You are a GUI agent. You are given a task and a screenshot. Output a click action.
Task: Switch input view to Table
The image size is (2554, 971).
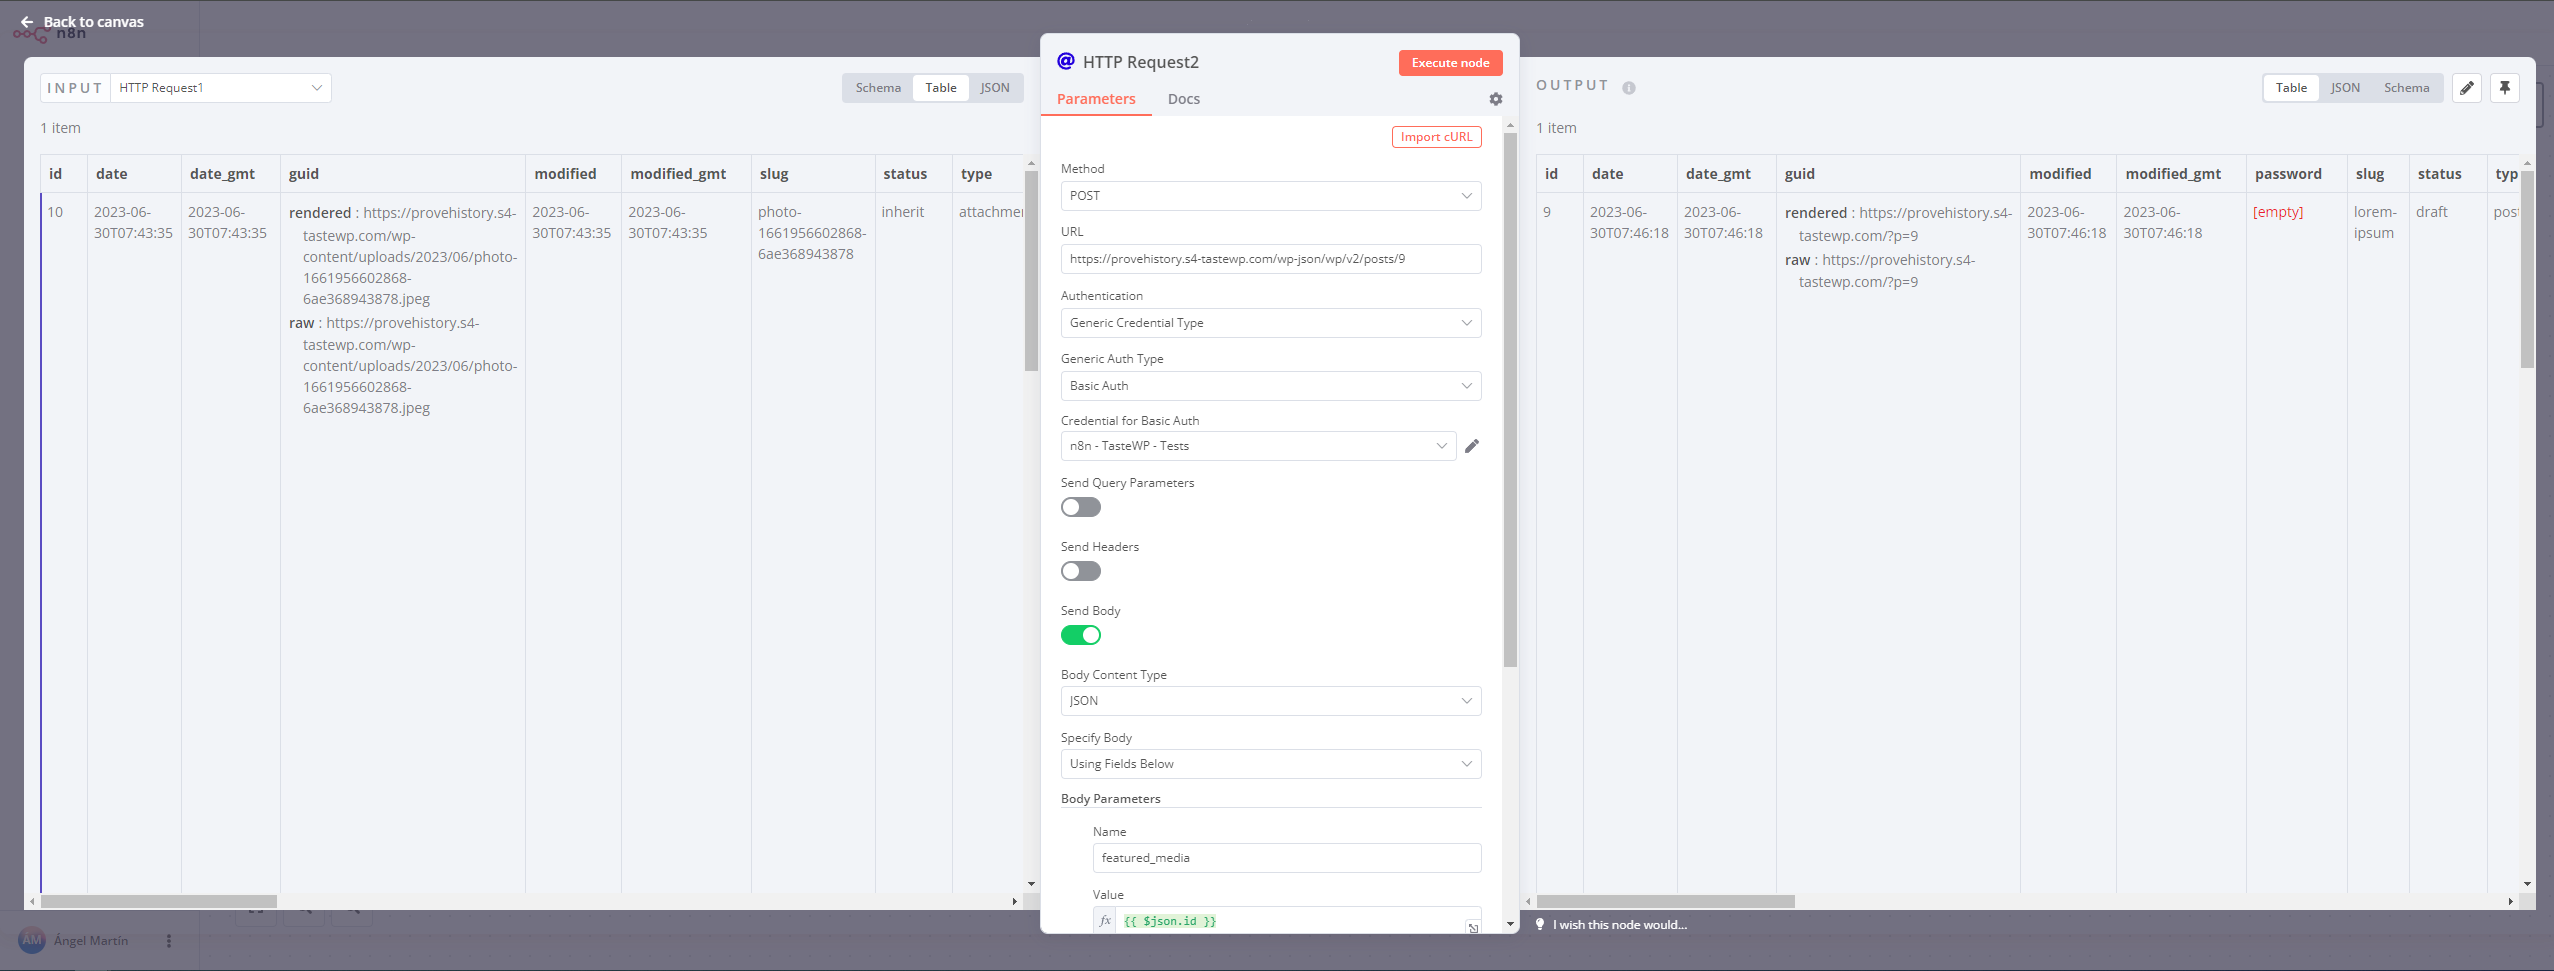pos(941,88)
